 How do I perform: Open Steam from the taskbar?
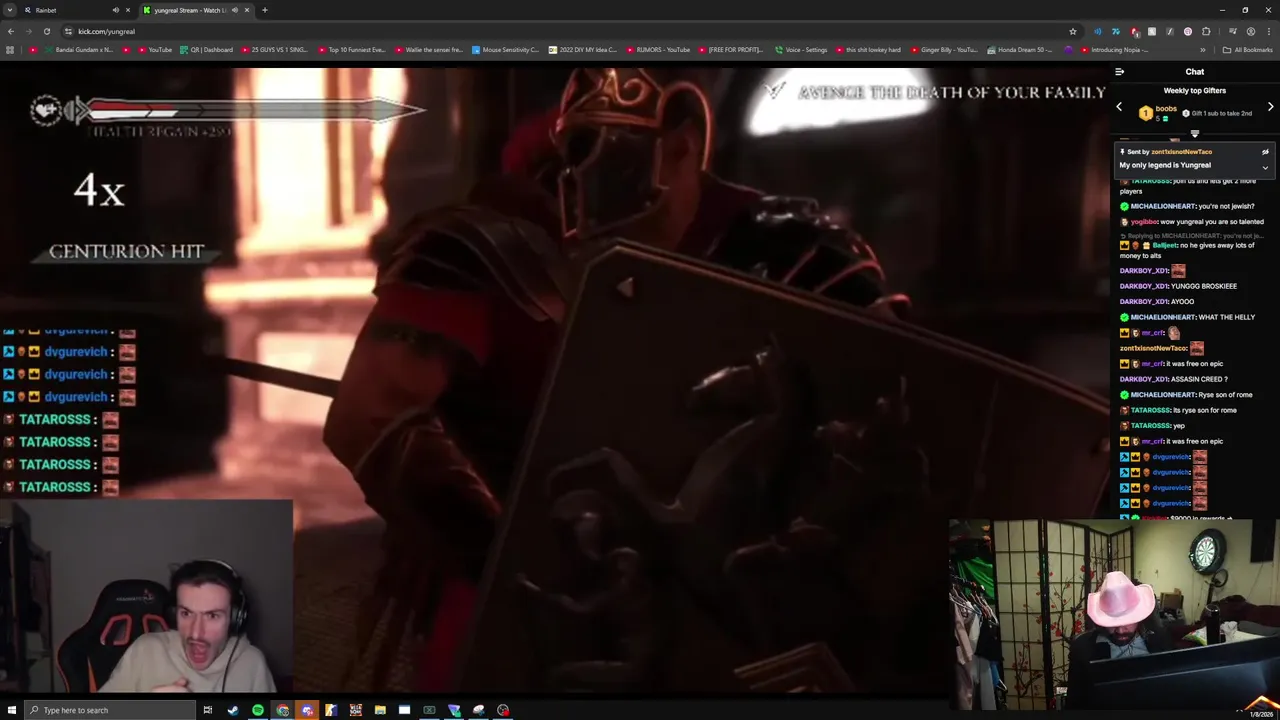233,710
